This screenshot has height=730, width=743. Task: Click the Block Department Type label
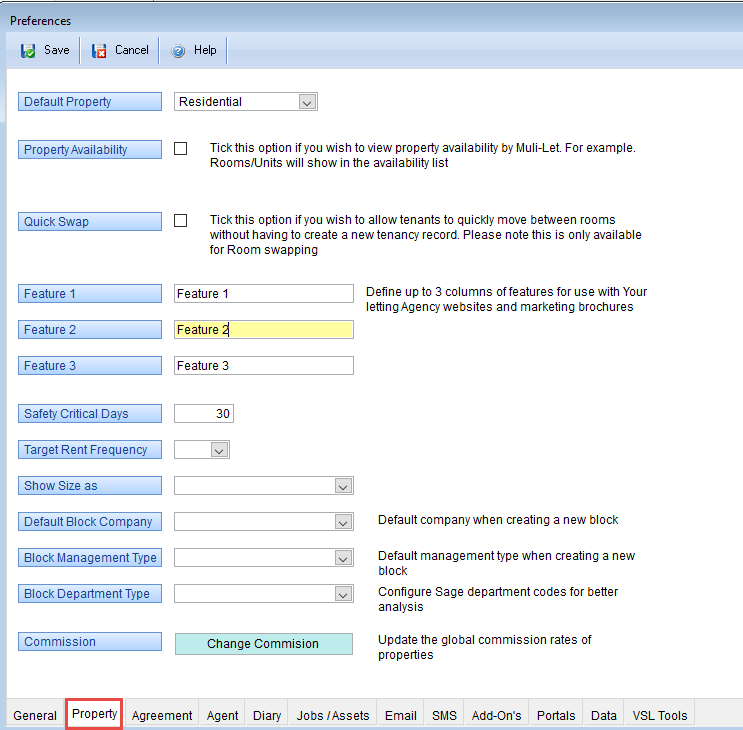(x=90, y=594)
